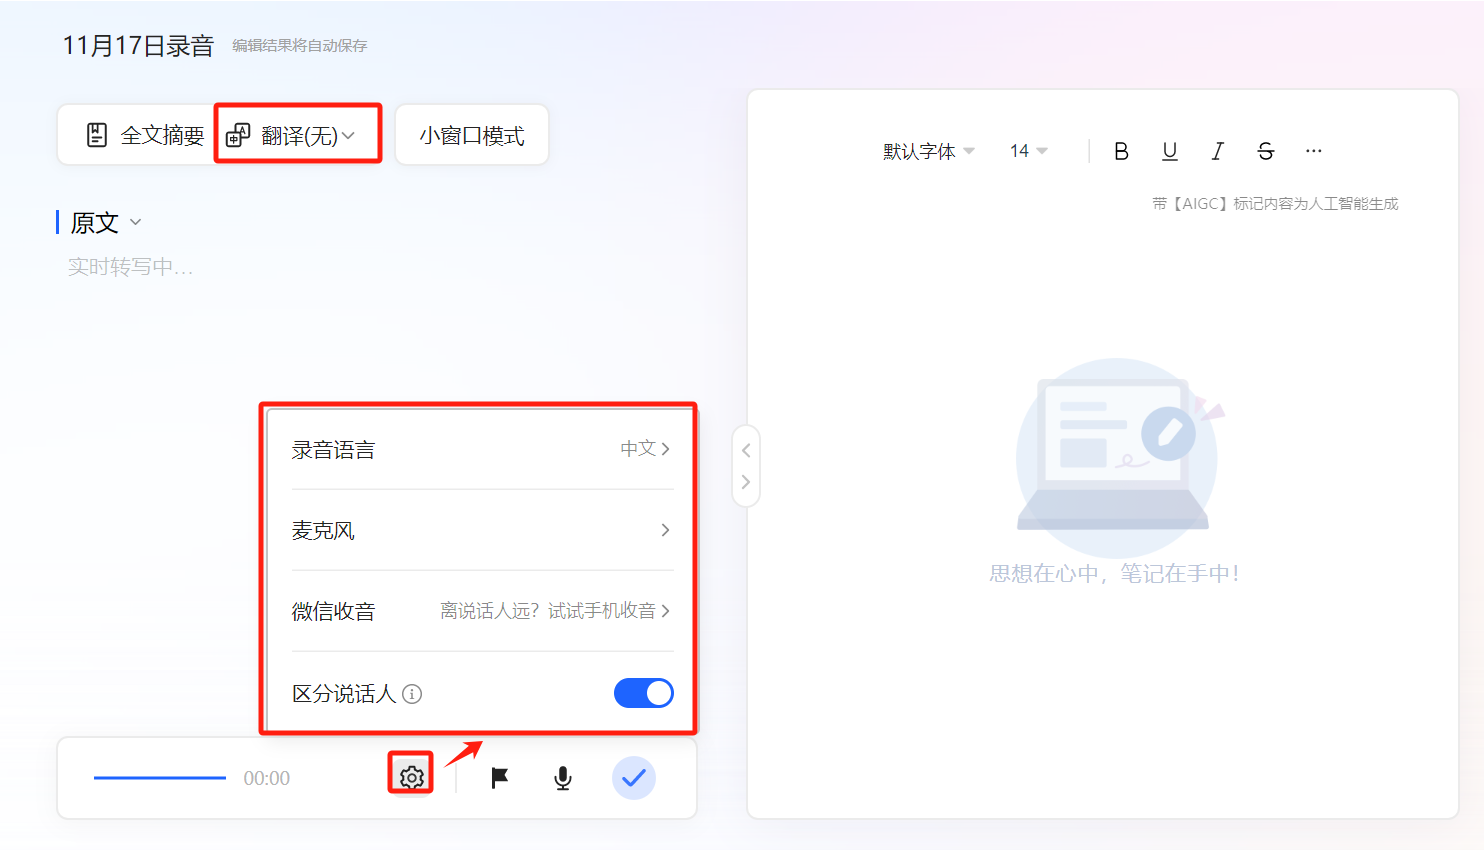Open the 麦克风 menu item

click(481, 530)
